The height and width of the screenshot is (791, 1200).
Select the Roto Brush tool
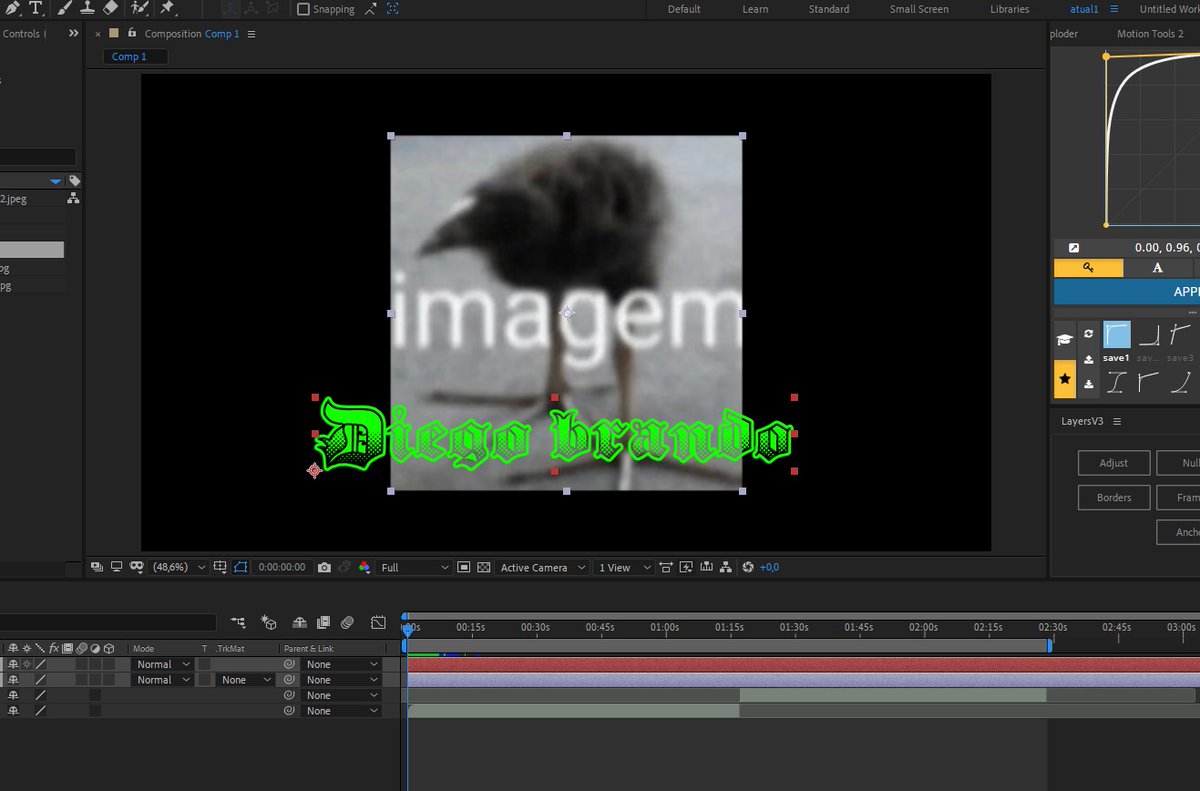point(141,8)
